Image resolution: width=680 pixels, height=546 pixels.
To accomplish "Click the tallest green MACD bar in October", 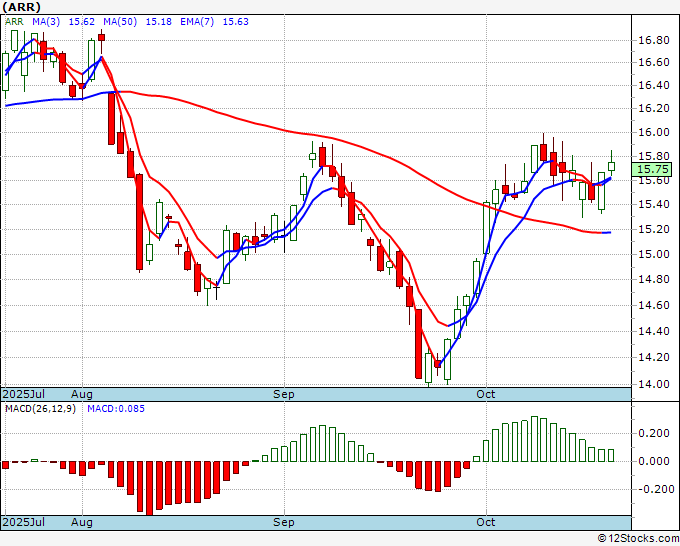I will coord(534,439).
